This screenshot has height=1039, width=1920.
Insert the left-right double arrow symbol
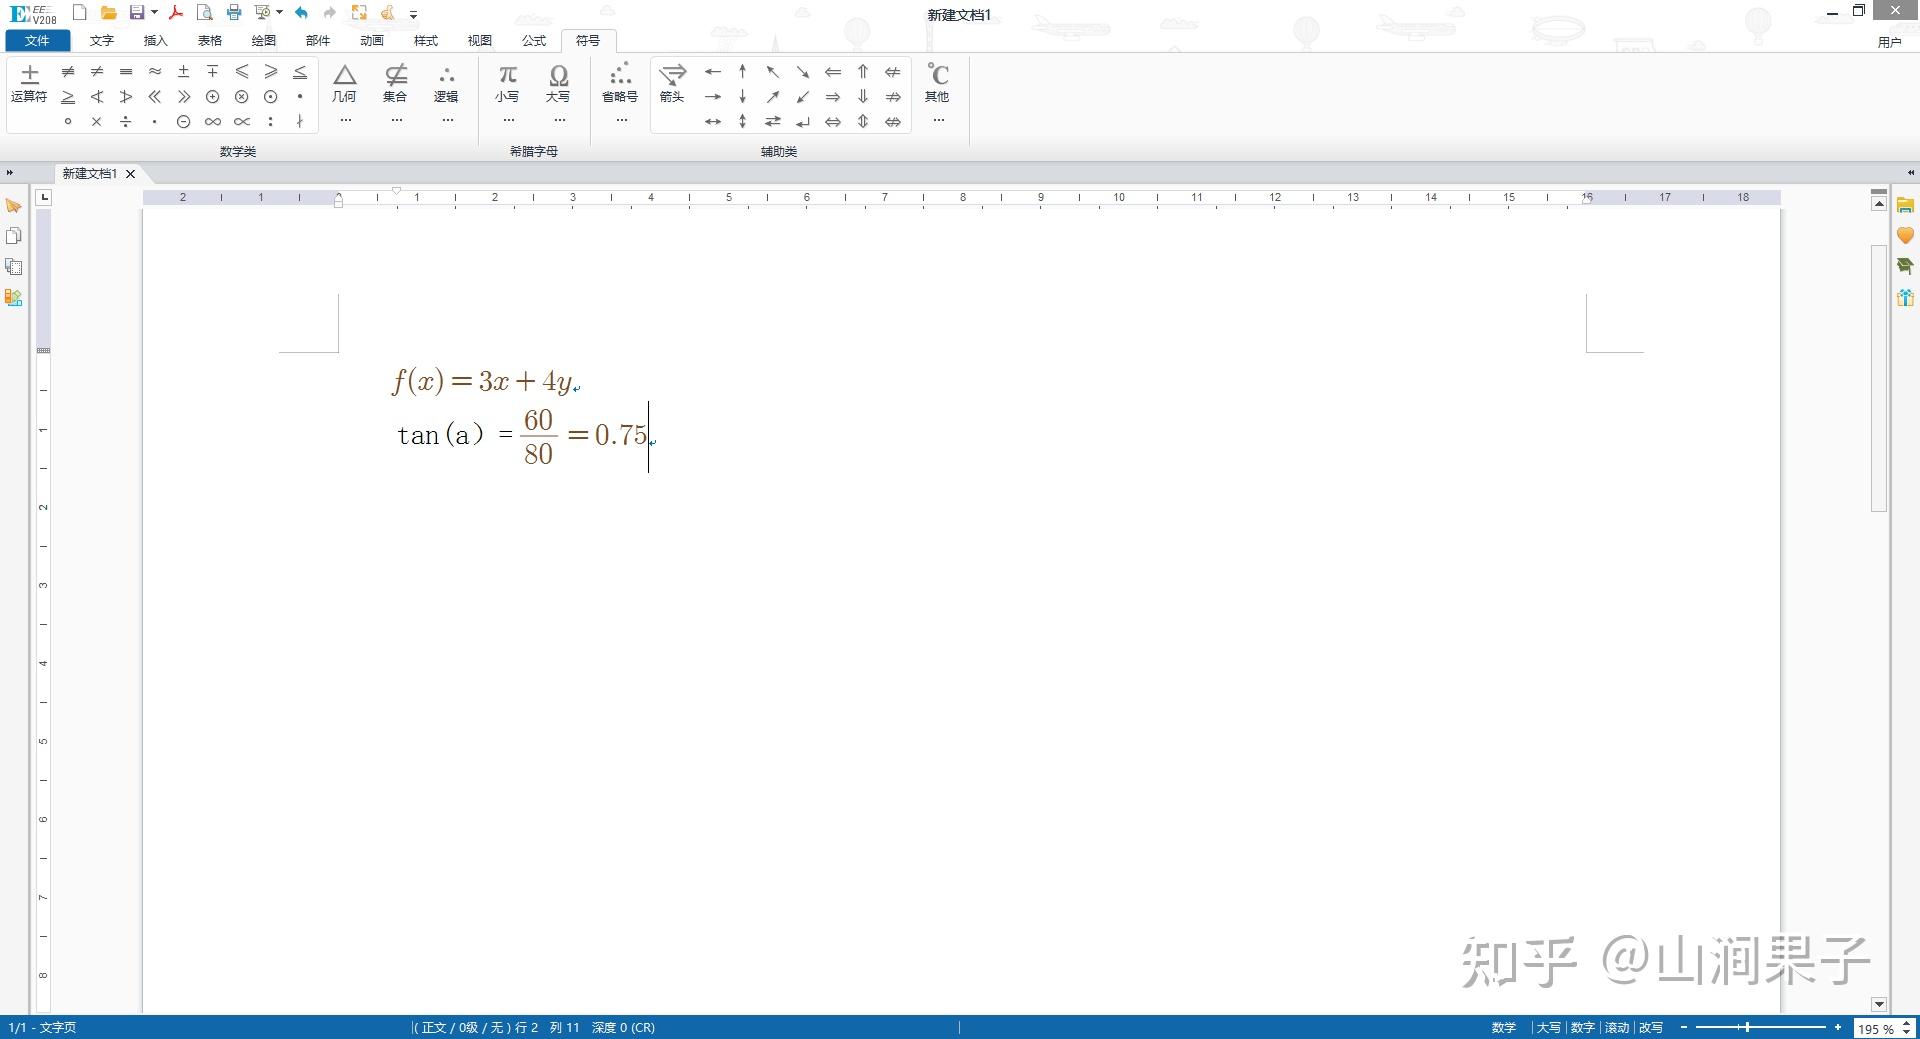(833, 122)
